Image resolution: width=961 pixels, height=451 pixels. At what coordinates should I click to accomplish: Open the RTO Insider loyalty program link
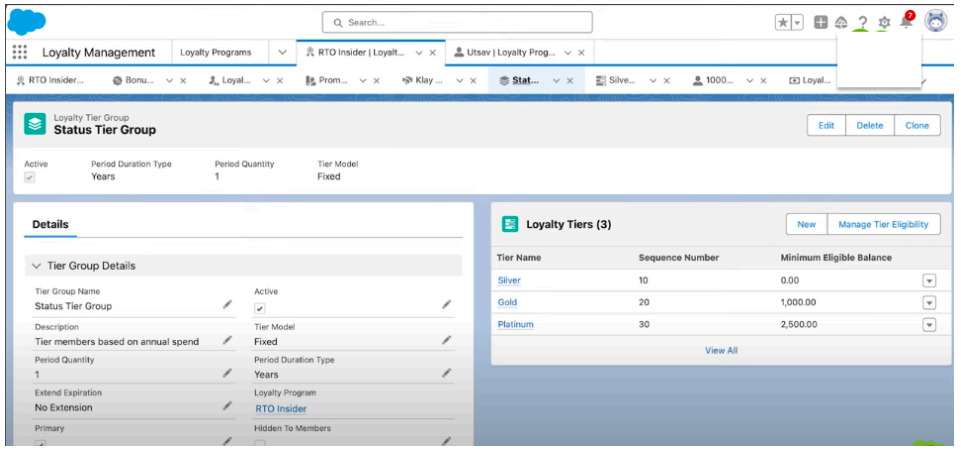tap(280, 408)
